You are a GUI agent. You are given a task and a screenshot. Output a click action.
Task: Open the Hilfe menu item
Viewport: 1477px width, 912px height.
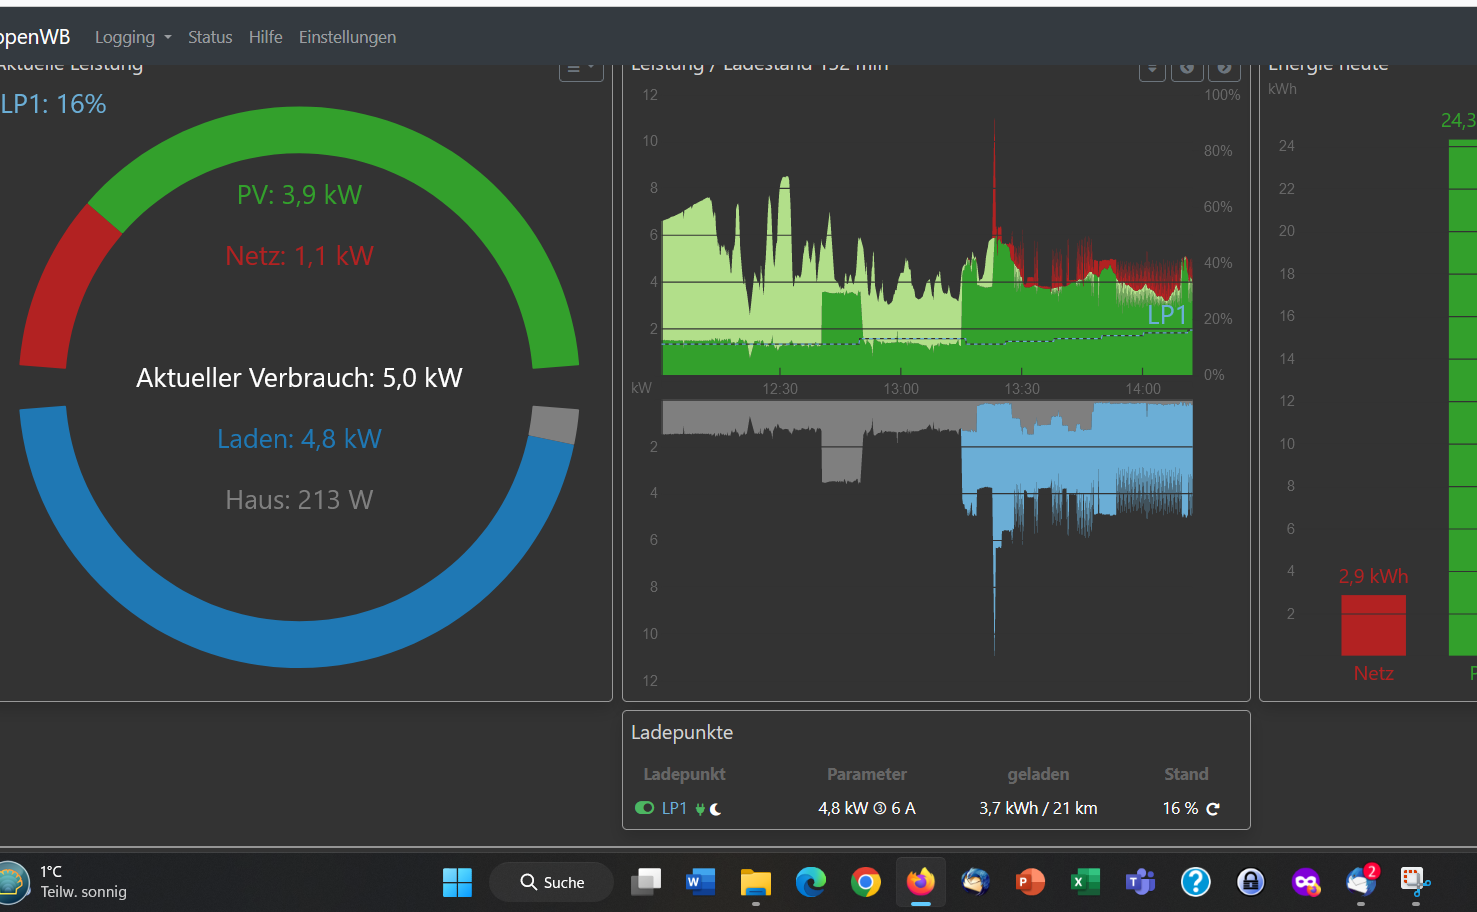tap(265, 37)
